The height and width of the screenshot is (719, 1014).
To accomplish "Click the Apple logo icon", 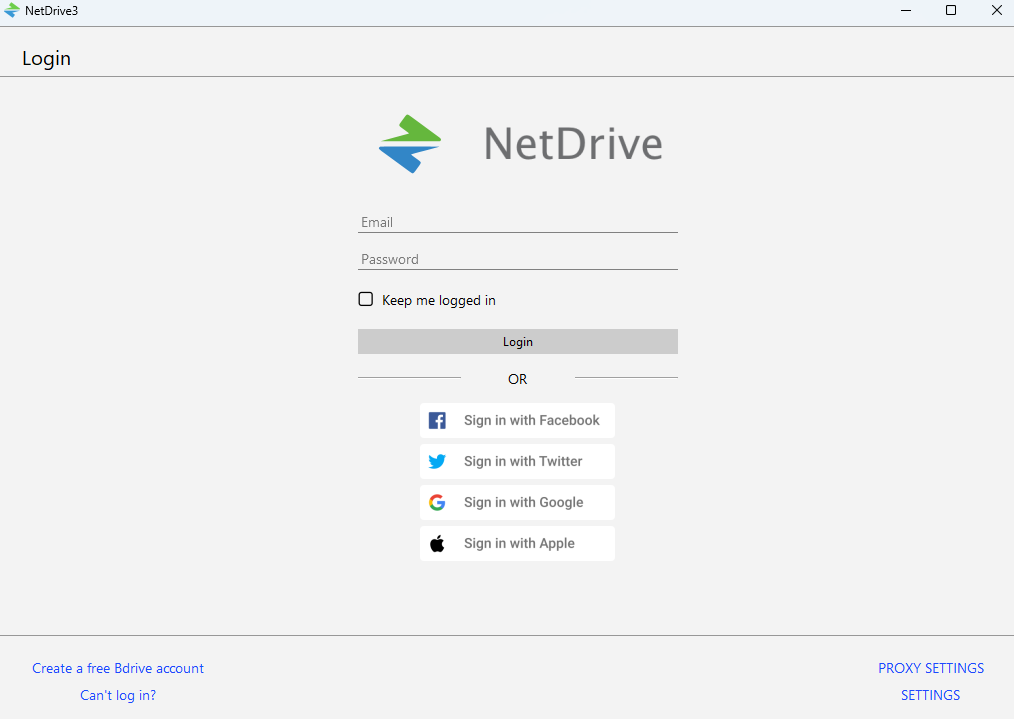I will [437, 544].
